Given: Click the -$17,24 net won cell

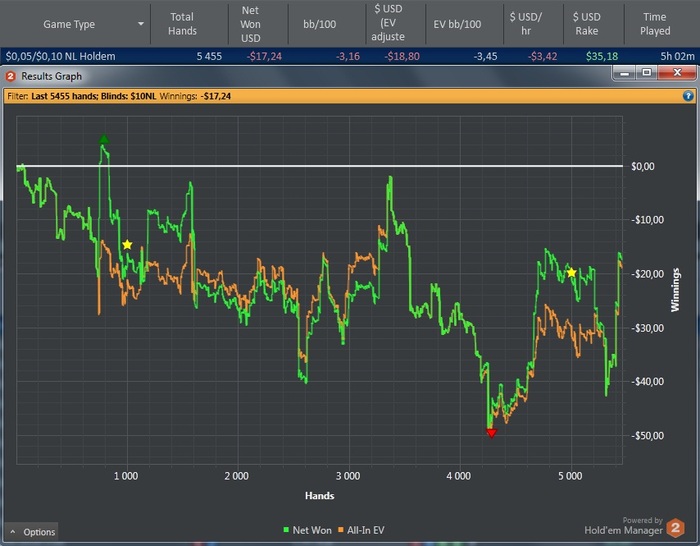Looking at the screenshot, I should [264, 56].
